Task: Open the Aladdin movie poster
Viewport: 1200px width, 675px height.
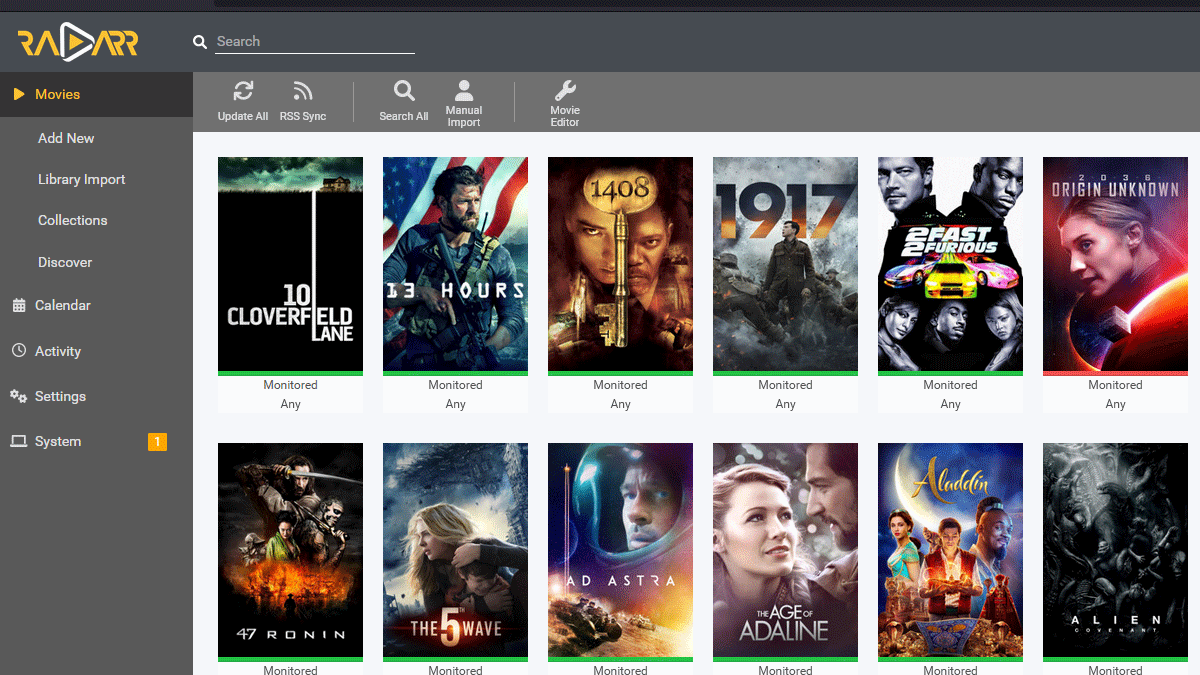Action: pos(950,550)
